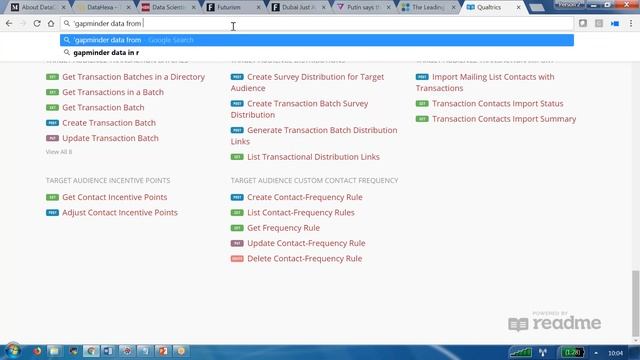
Task: Open the Chrome three-dot menu
Action: coord(631,24)
